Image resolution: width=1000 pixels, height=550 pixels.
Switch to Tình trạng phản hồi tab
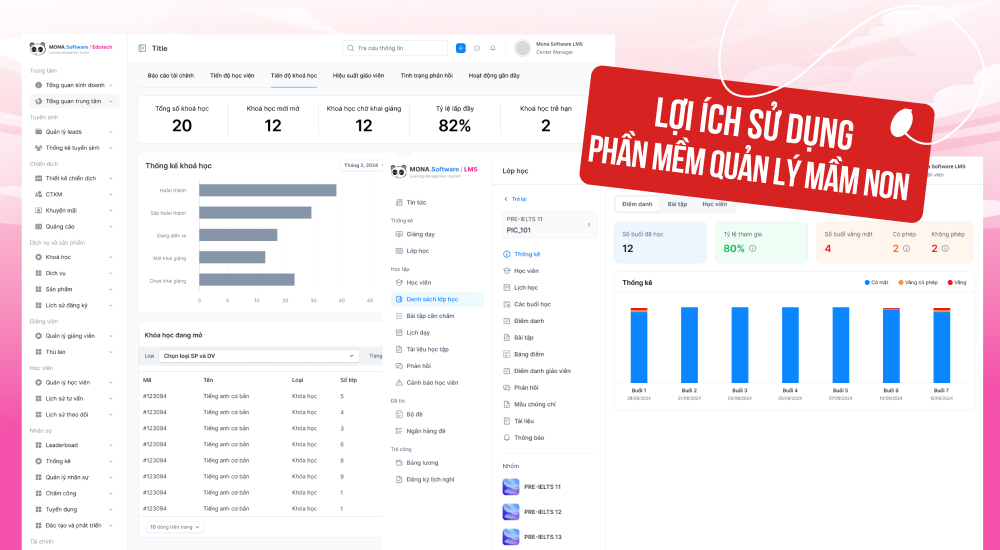427,76
